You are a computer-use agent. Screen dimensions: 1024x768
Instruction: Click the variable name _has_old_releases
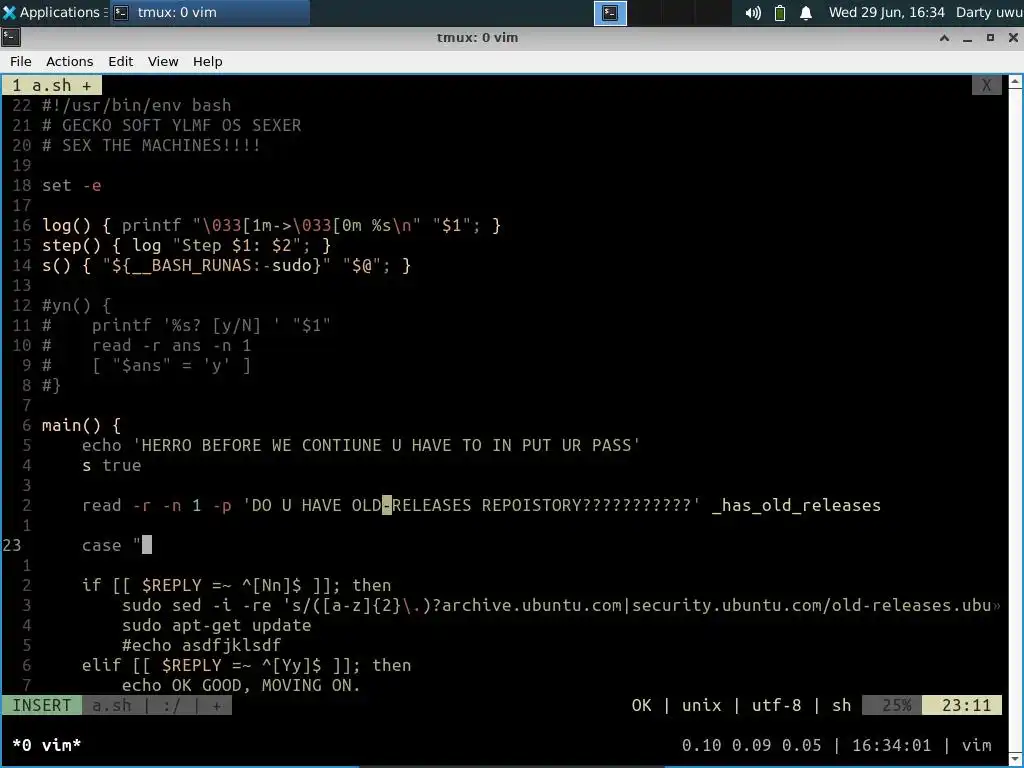pyautogui.click(x=796, y=505)
